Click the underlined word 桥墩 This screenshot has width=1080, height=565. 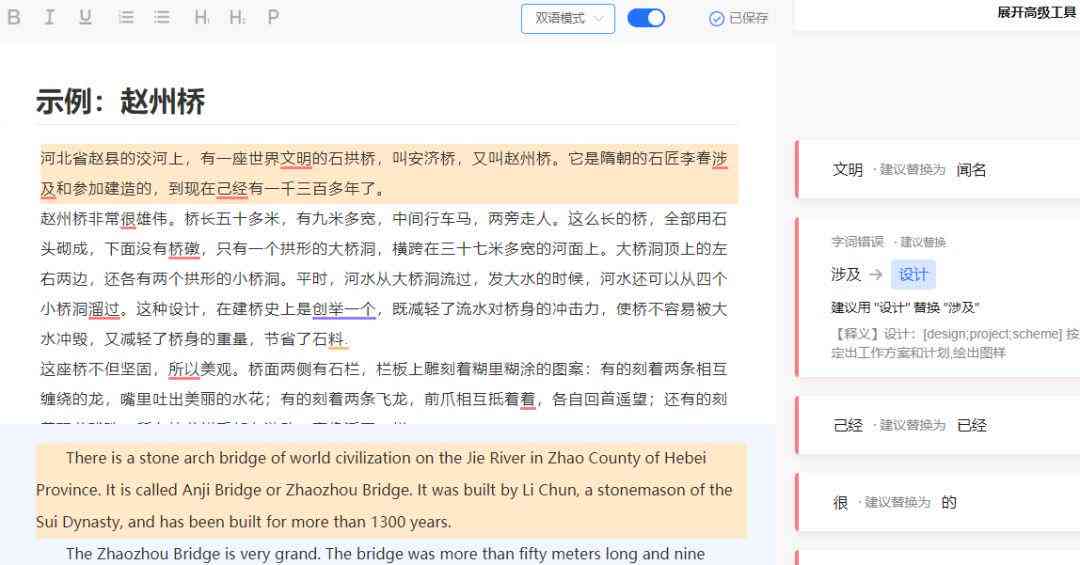coord(184,249)
